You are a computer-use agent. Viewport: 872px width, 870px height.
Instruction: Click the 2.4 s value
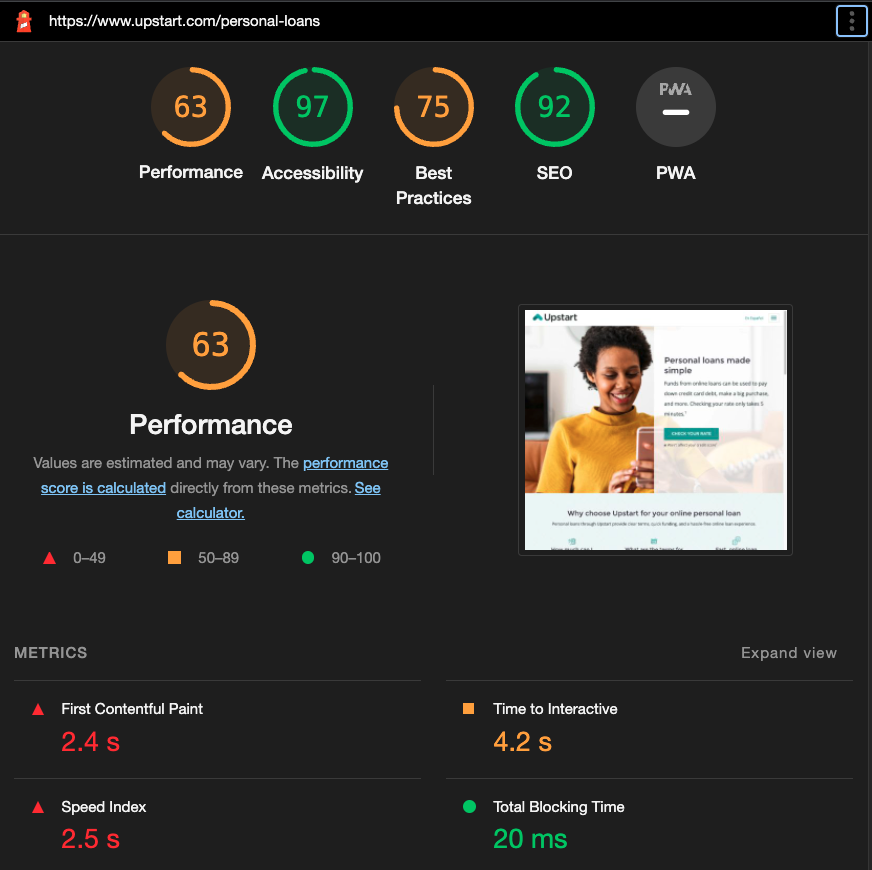91,742
